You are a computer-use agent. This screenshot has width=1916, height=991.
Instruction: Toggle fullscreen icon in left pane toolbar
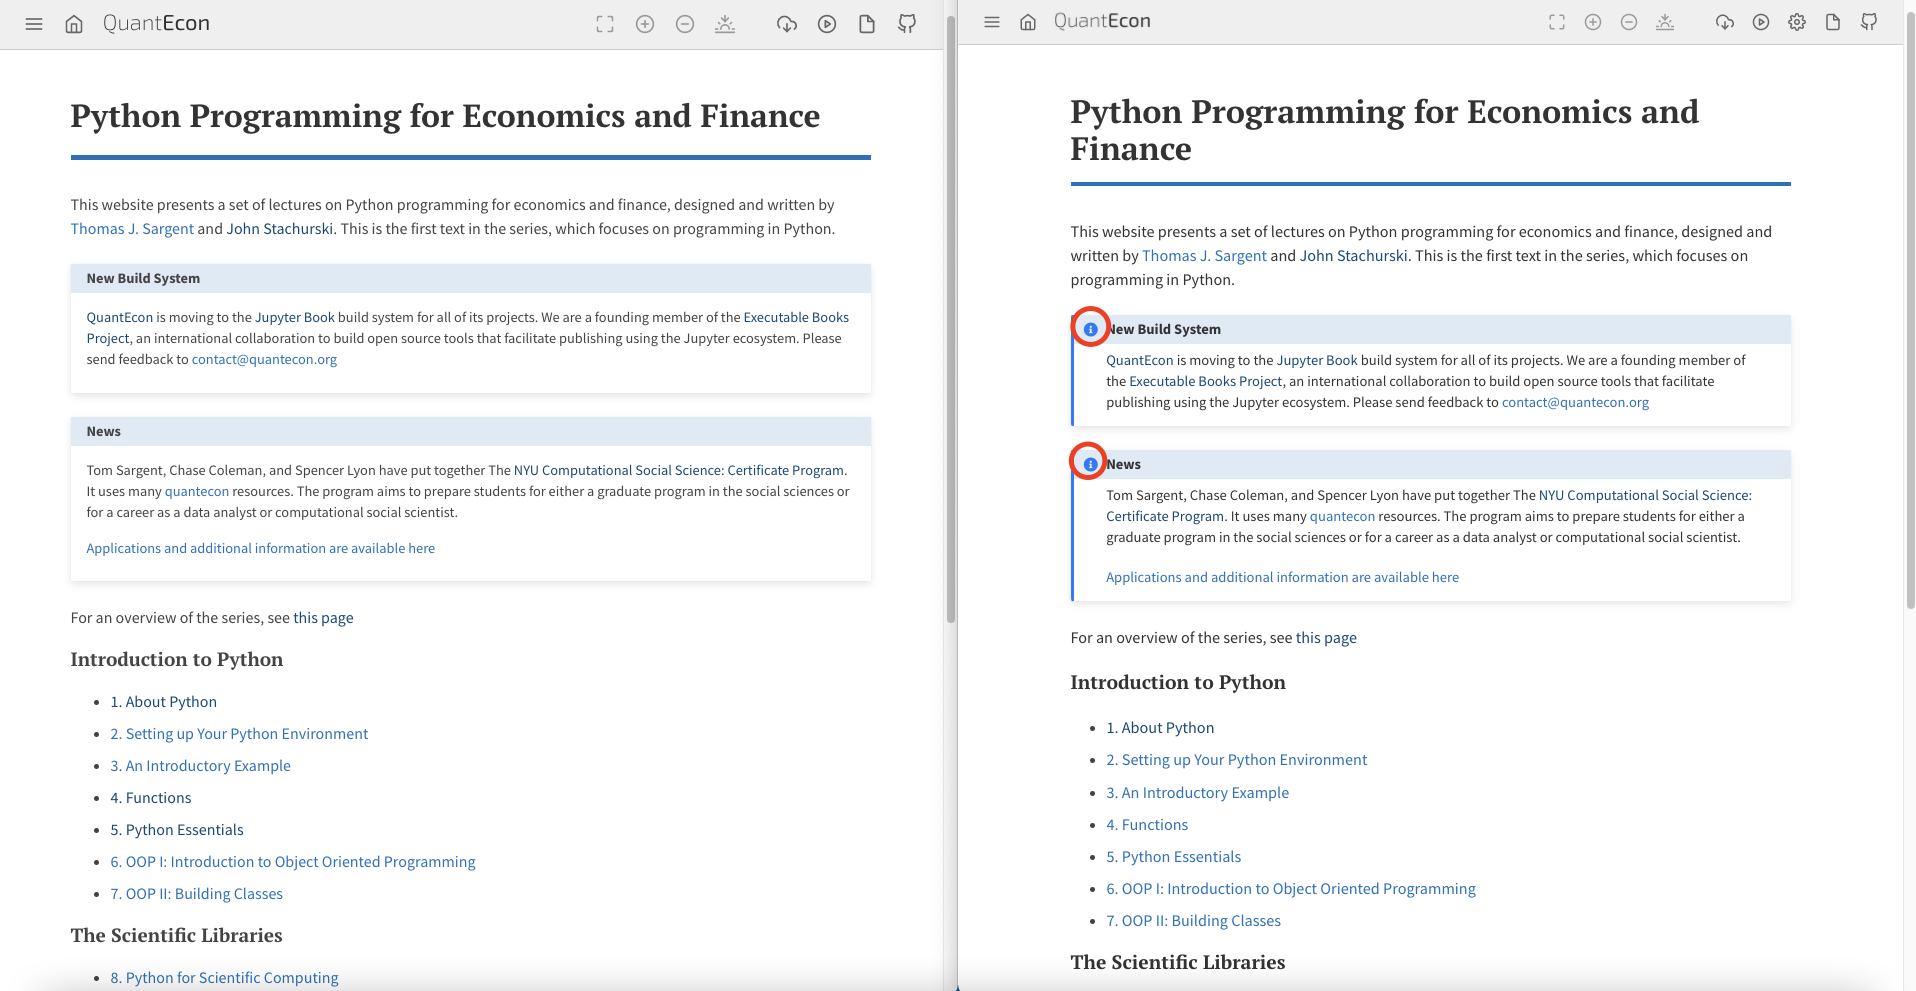point(605,24)
